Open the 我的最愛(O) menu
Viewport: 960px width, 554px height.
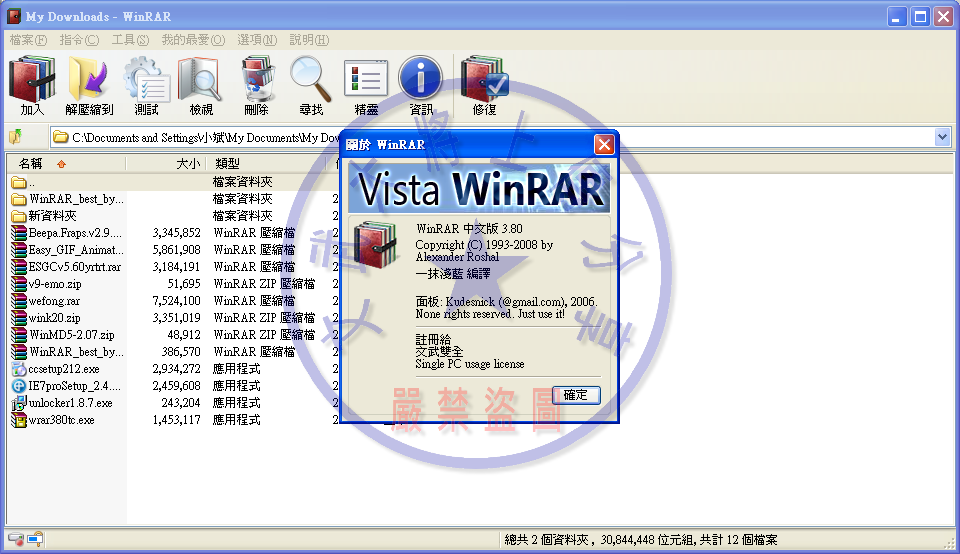click(193, 40)
